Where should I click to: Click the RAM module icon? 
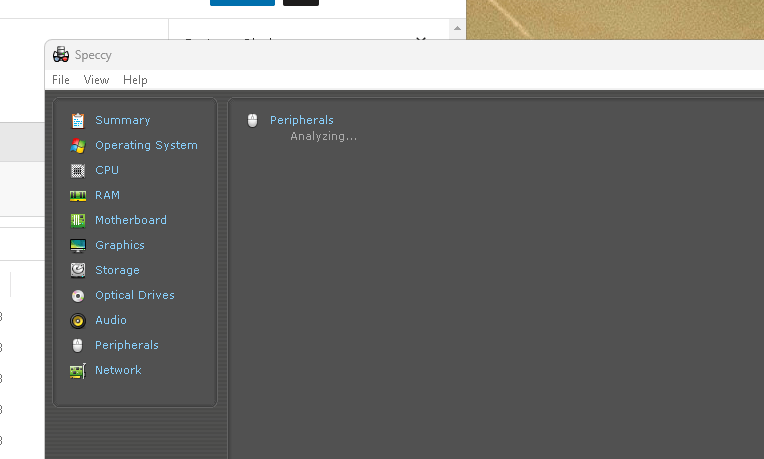[x=78, y=195]
